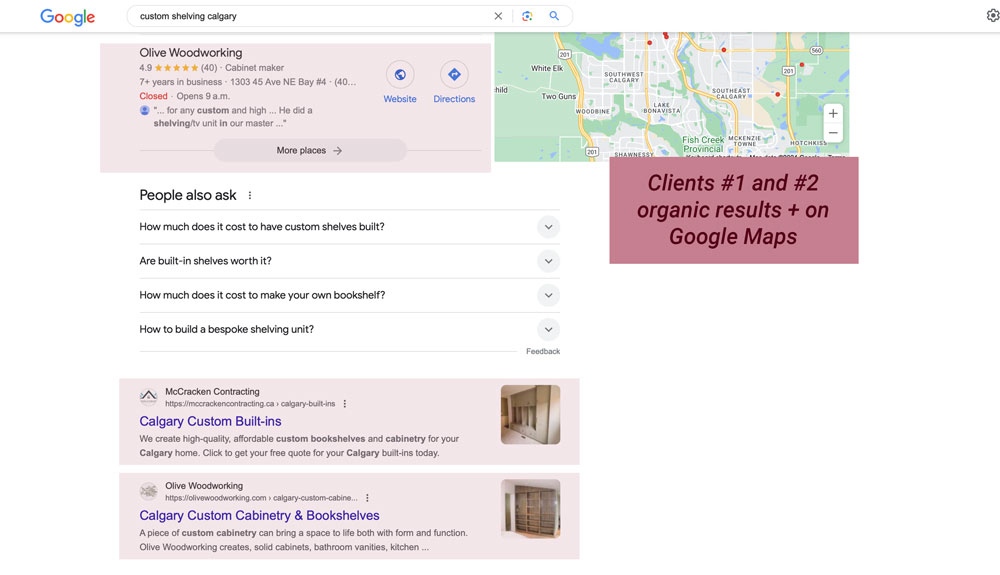The height and width of the screenshot is (575, 1000).
Task: Click the olivewoodworking.com URL breadcrumb
Action: (261, 498)
